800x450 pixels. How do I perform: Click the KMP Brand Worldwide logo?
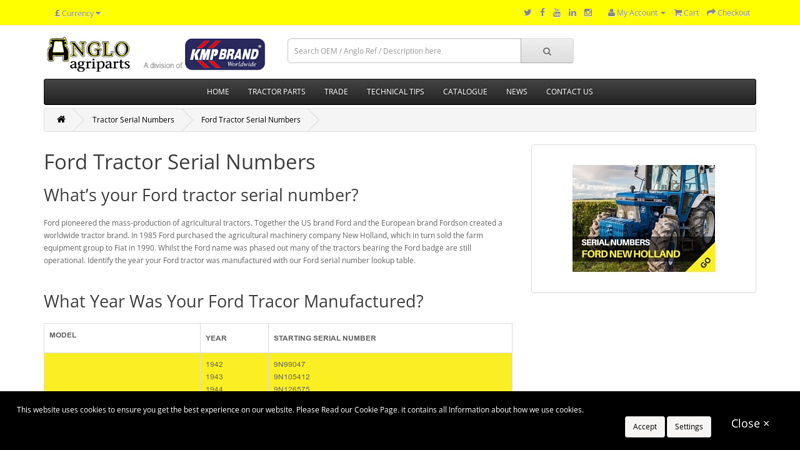click(225, 54)
